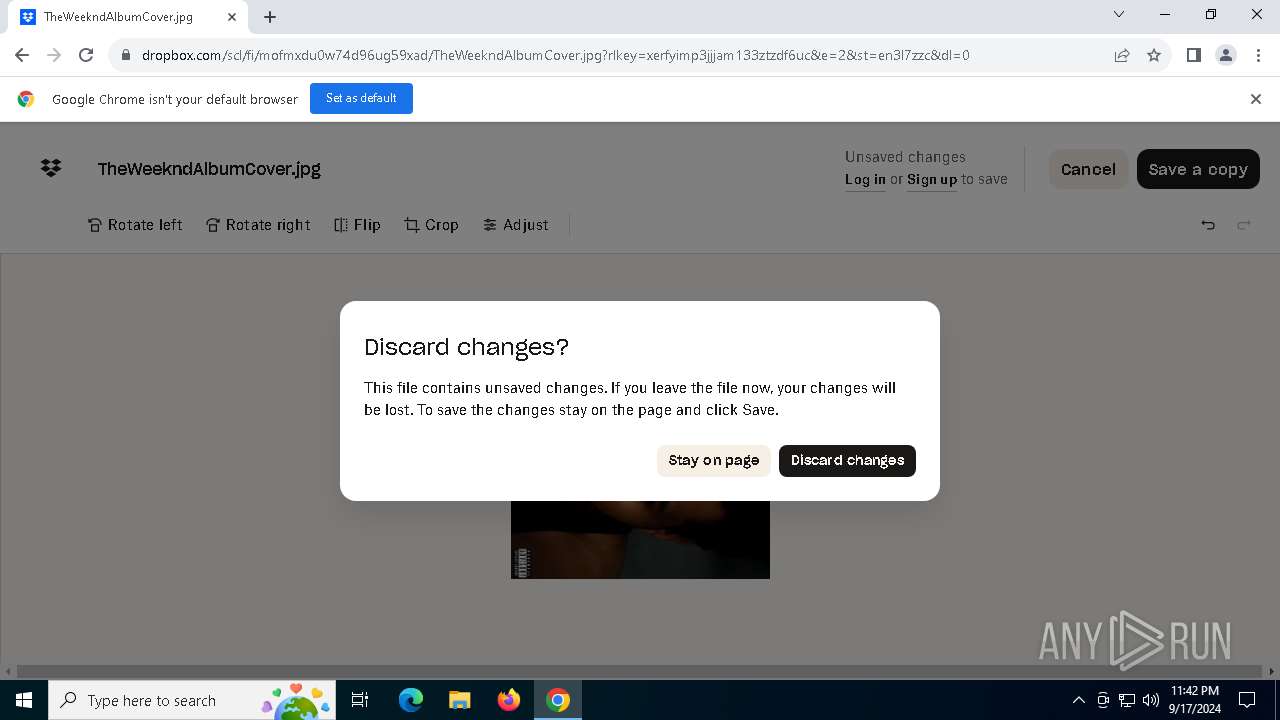Click the redo arrow icon

1244,225
